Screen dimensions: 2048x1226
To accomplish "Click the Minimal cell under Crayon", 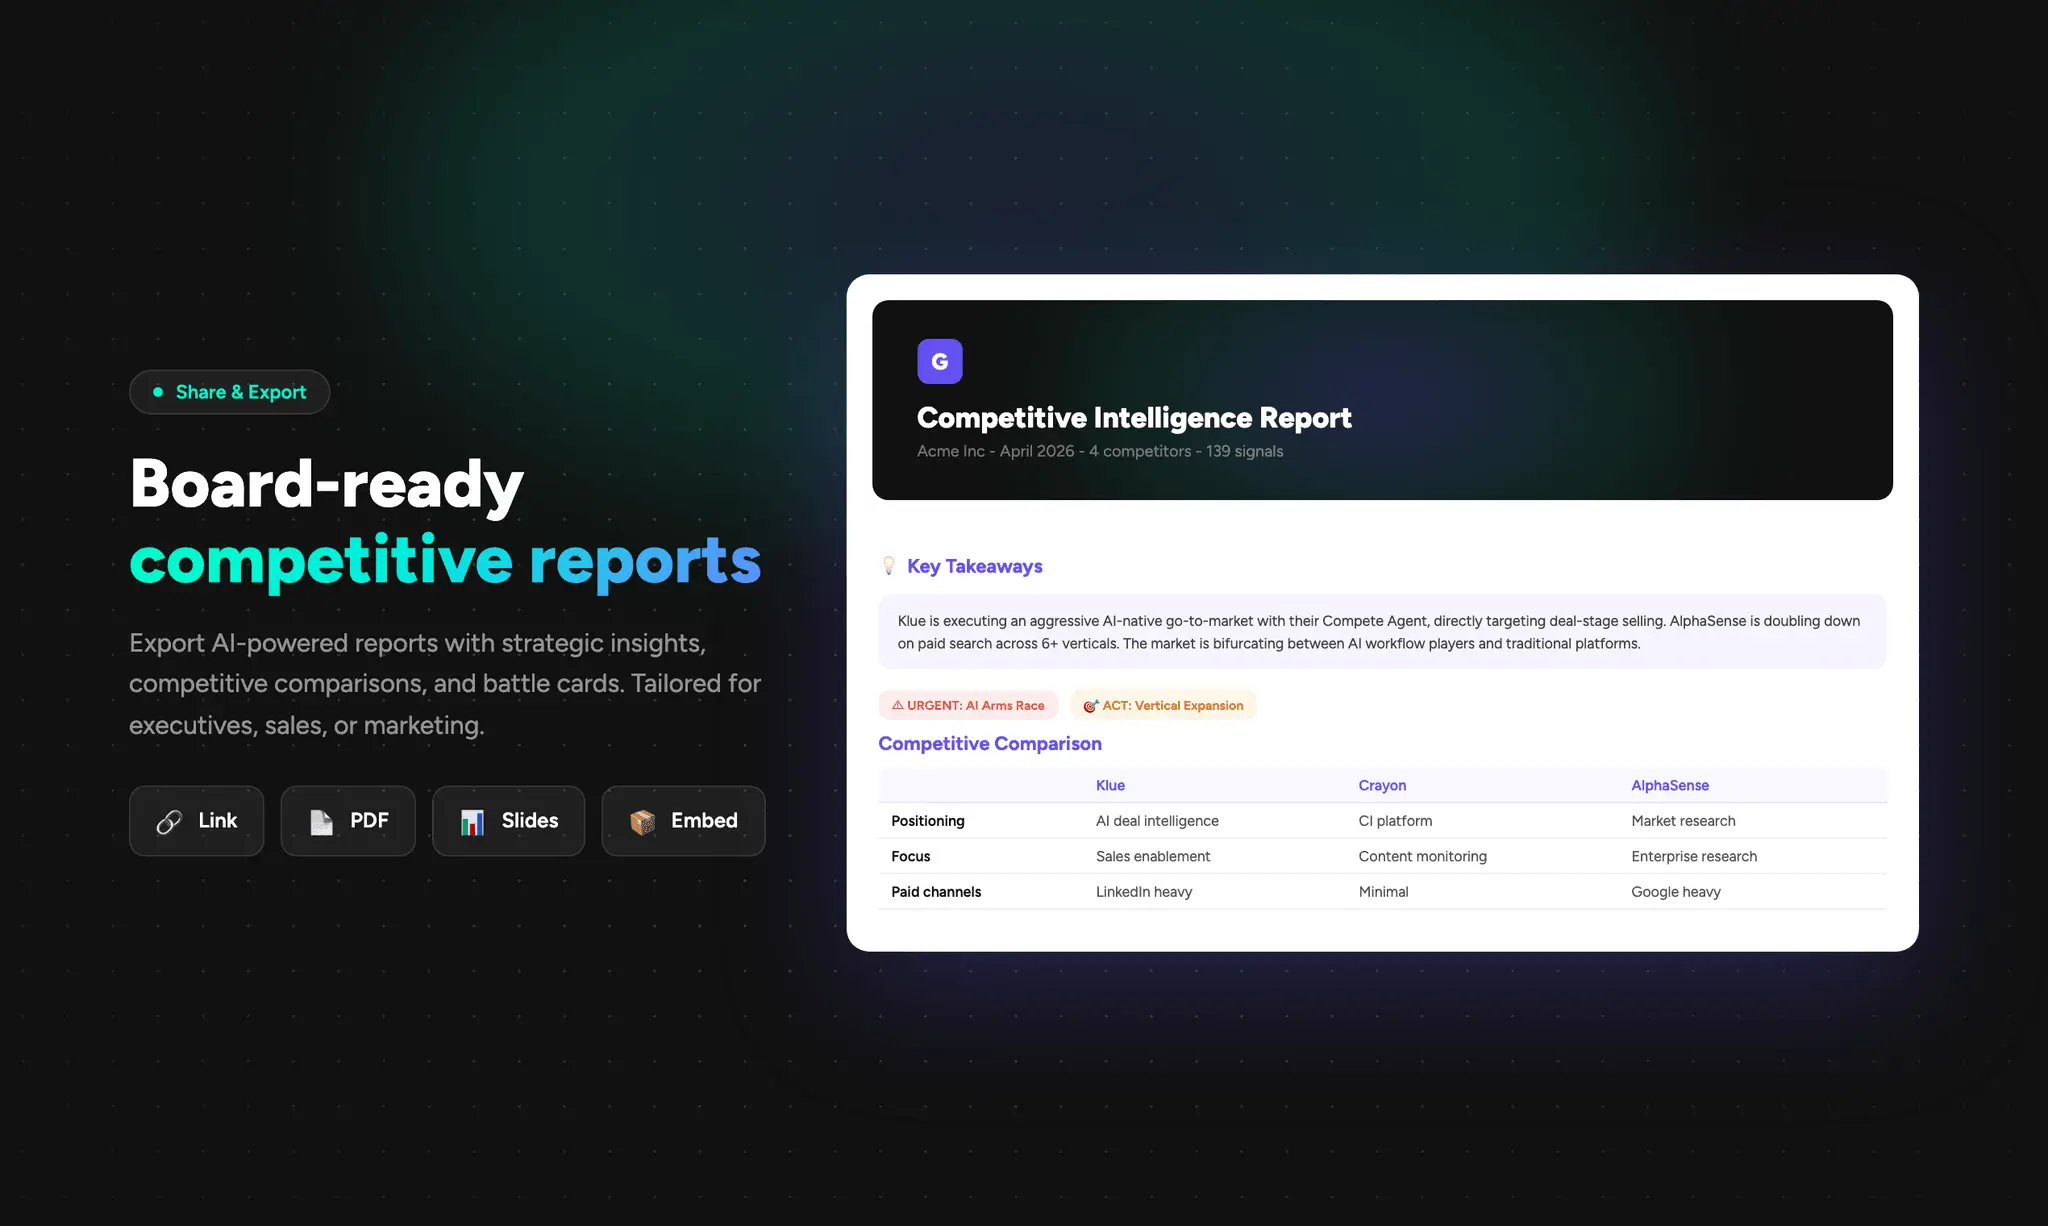I will tap(1383, 892).
